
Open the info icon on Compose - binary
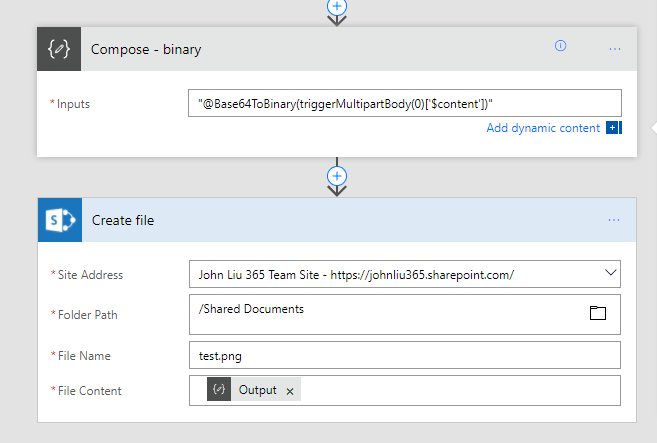coord(560,46)
